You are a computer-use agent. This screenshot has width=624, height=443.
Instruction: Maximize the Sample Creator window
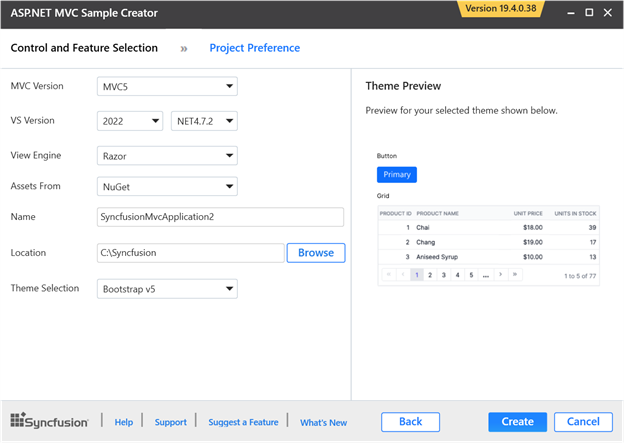[x=589, y=13]
